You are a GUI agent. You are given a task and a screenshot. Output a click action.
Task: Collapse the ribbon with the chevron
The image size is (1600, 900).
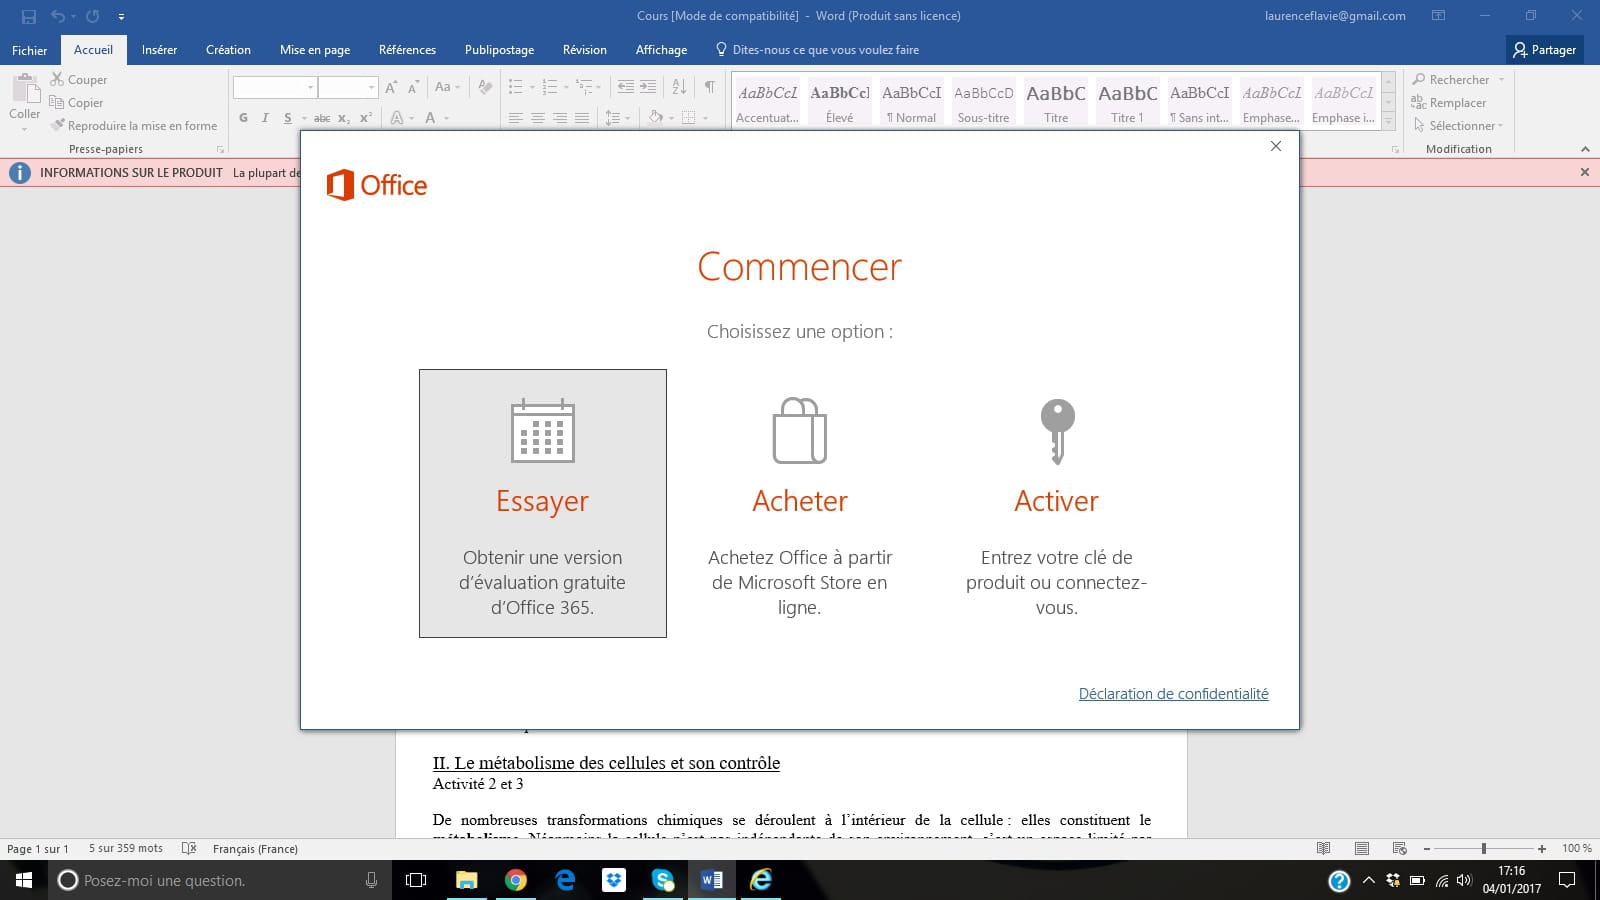point(1585,149)
